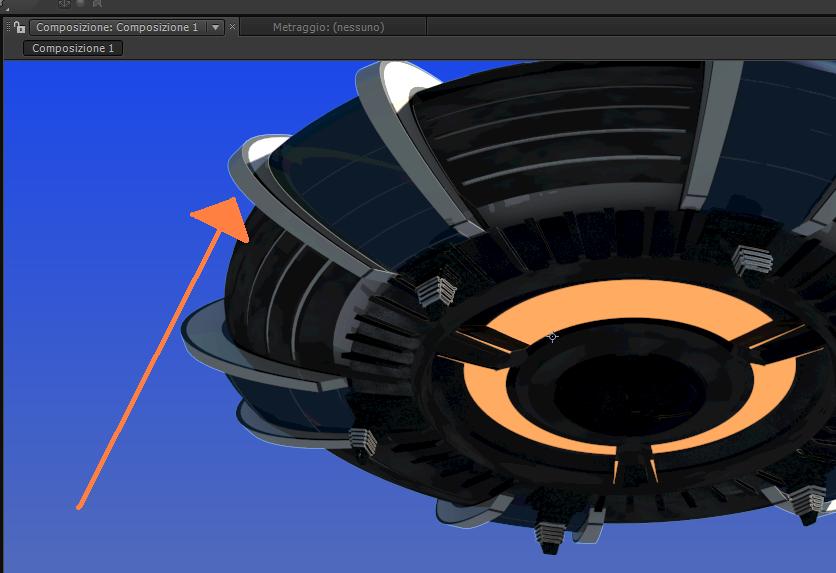Select the Composizione: Composizione 1 tab
Image resolution: width=836 pixels, height=573 pixels.
(117, 27)
